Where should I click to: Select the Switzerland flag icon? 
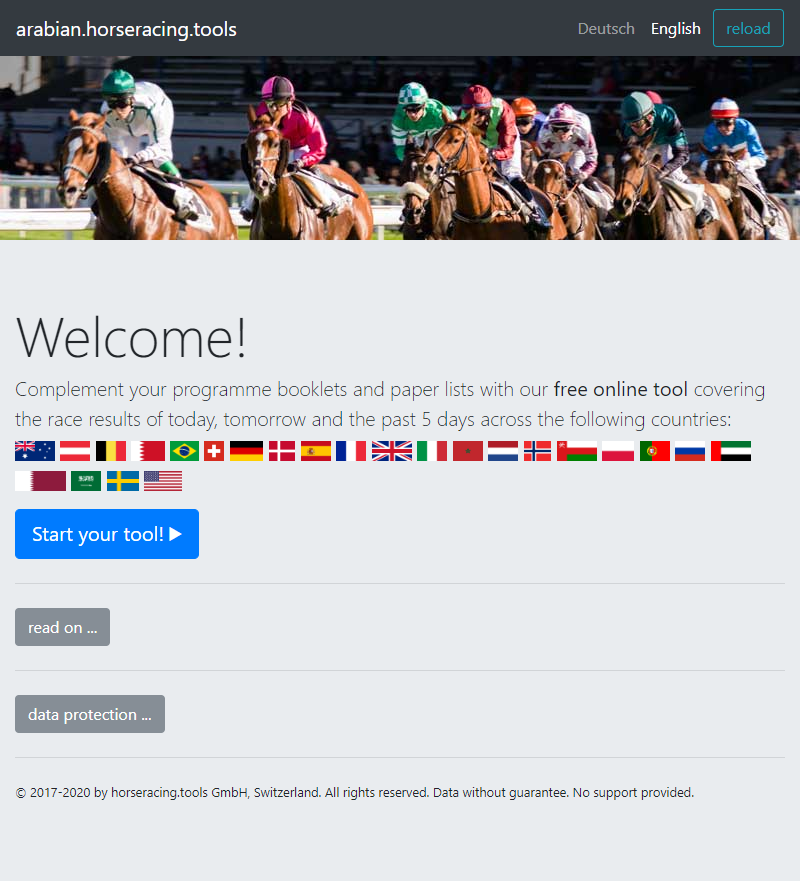tap(213, 451)
